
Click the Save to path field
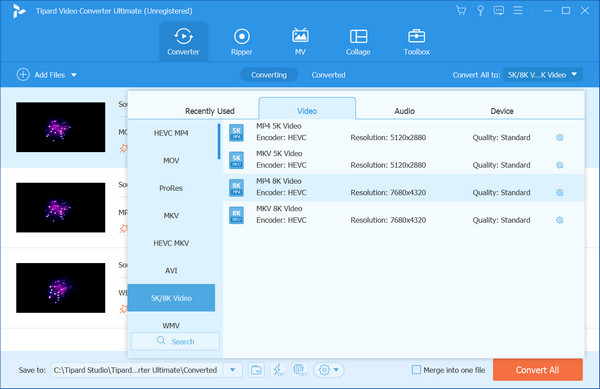tap(137, 370)
